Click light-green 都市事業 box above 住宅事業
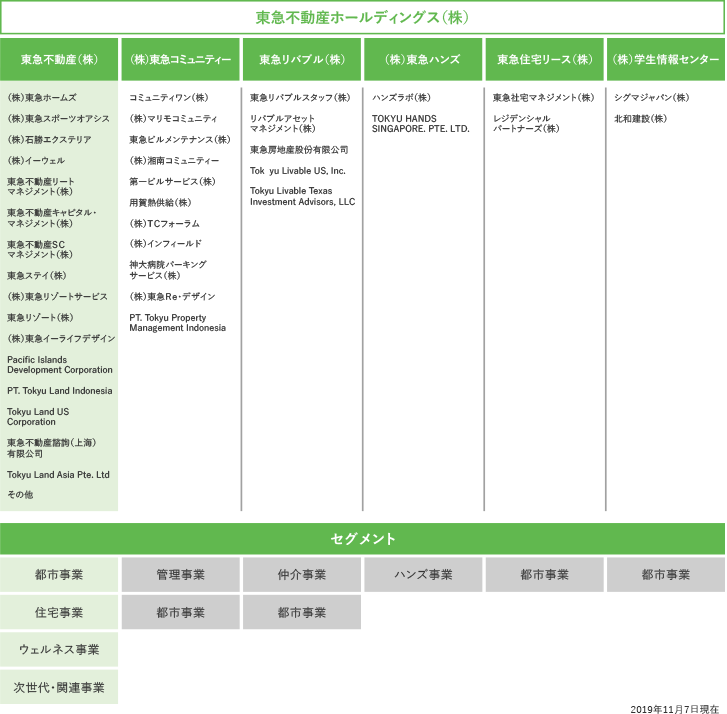Viewport: 727px width, 714px height. point(59,575)
